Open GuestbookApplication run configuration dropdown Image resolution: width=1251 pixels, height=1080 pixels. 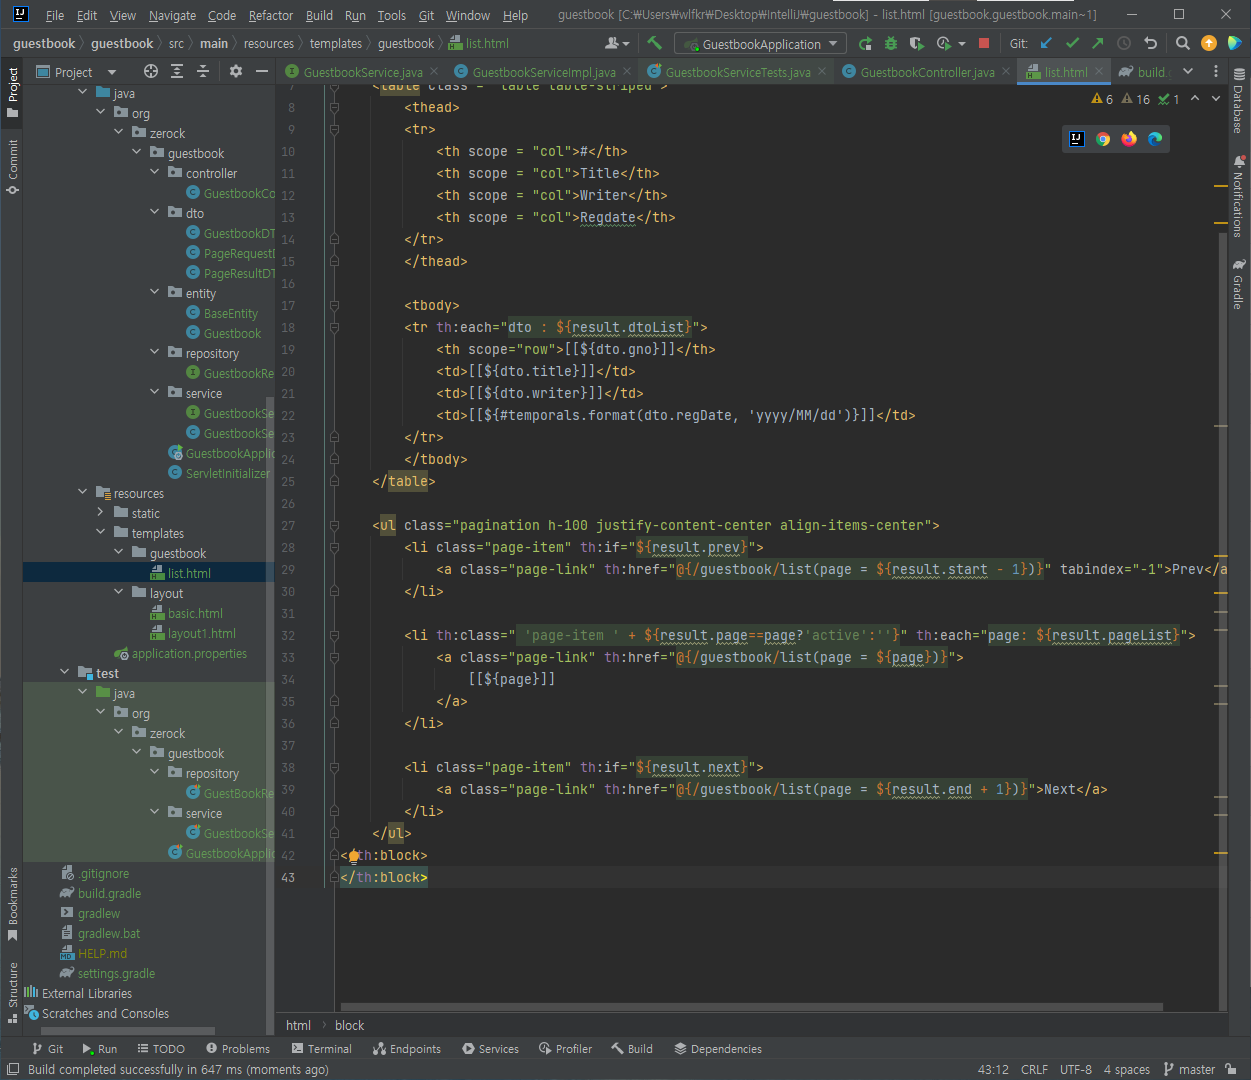760,43
